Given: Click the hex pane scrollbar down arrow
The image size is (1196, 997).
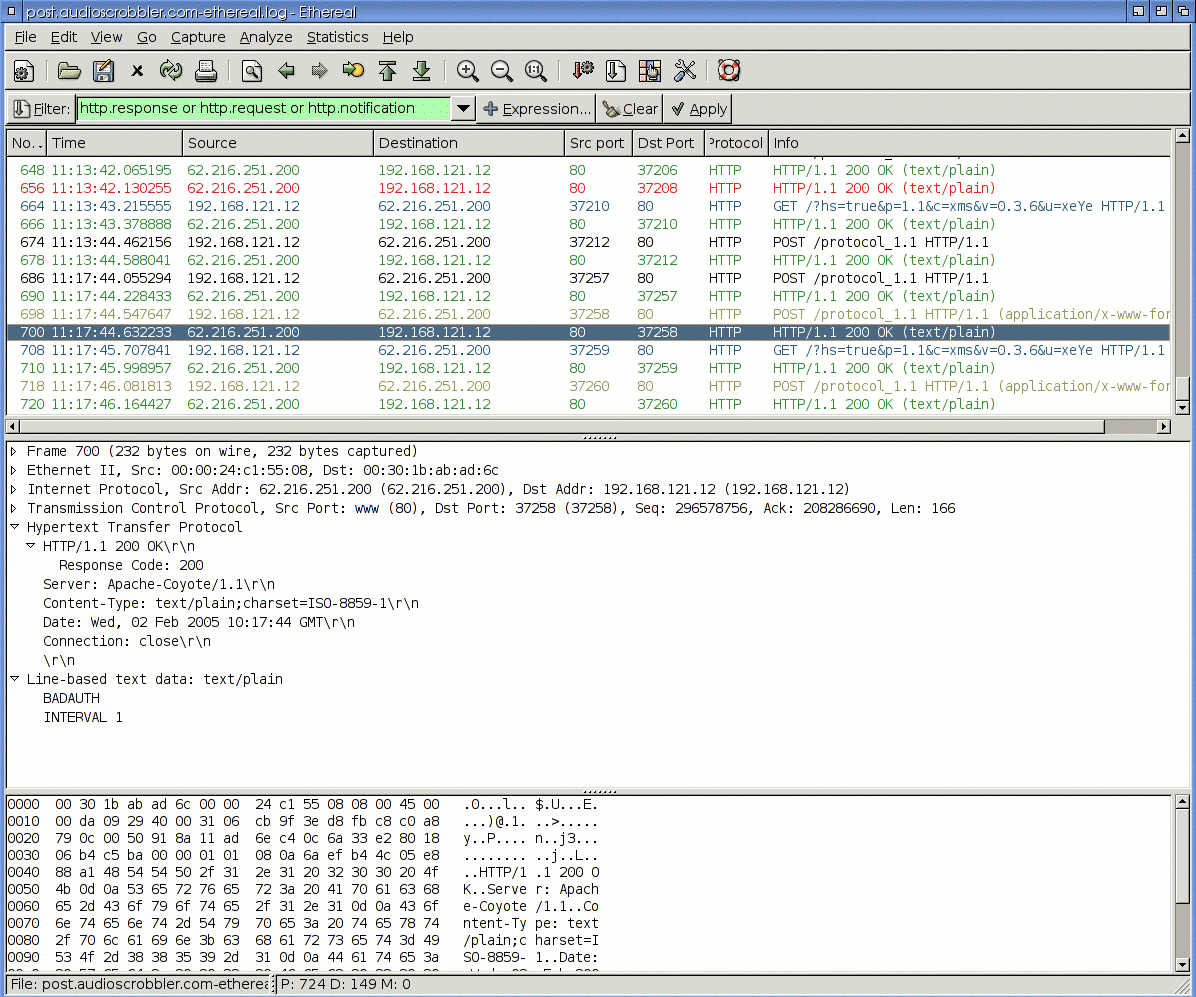Looking at the screenshot, I should (1182, 965).
